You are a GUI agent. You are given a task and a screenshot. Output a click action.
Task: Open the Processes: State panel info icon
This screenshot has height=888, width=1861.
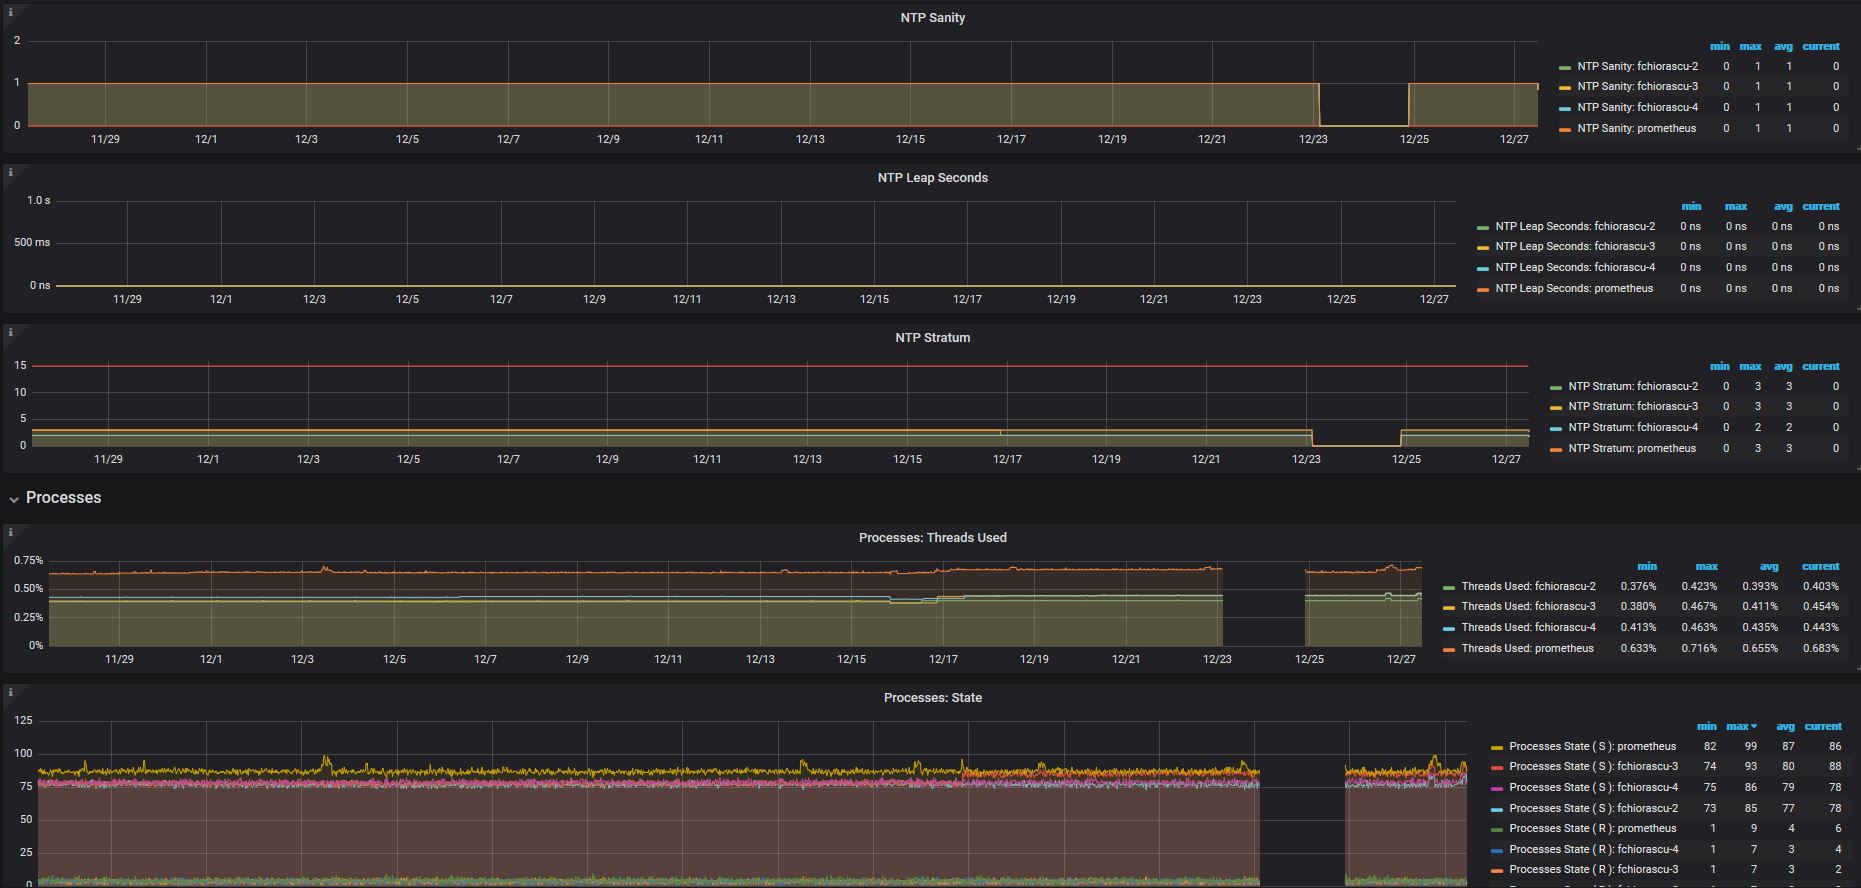coord(10,692)
